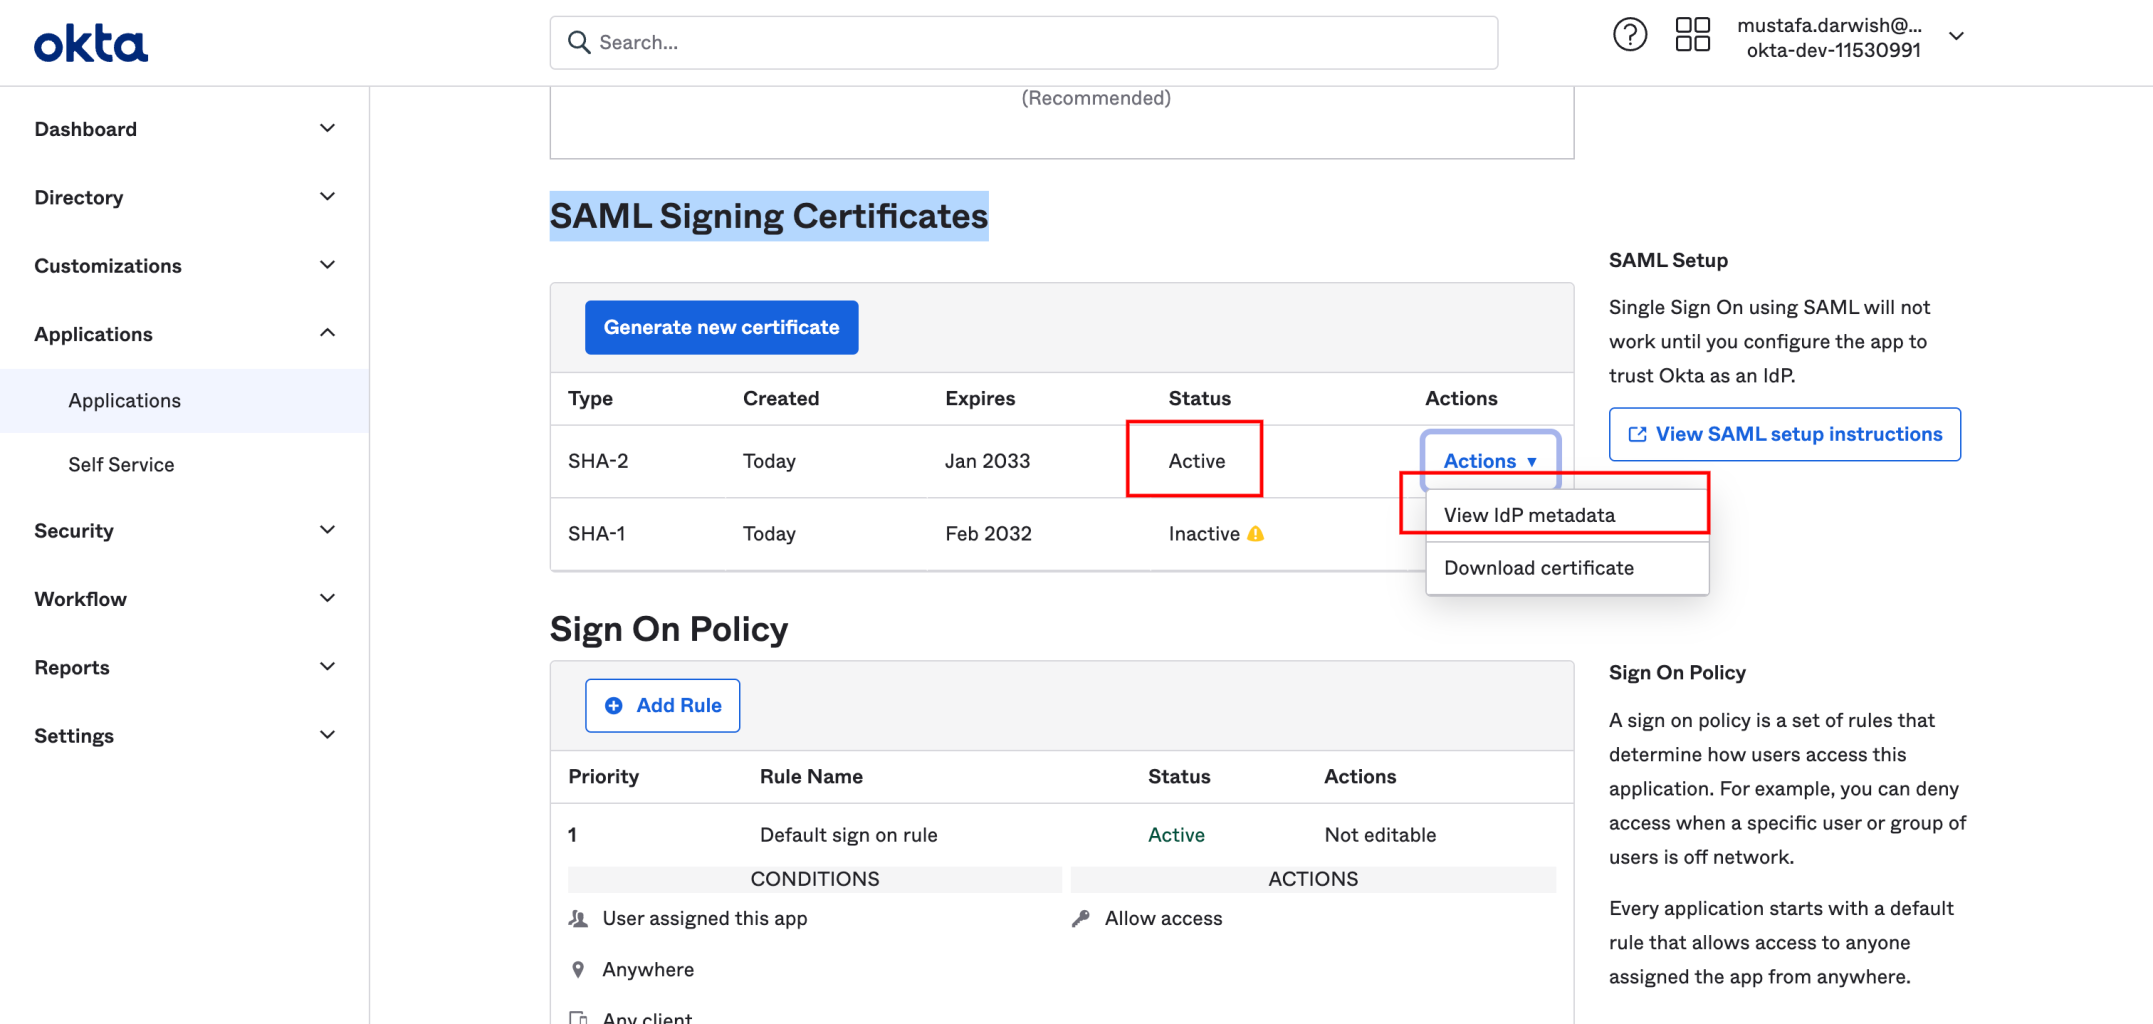
Task: Toggle the Actions dropdown for SHA-2 certificate
Action: tap(1490, 460)
